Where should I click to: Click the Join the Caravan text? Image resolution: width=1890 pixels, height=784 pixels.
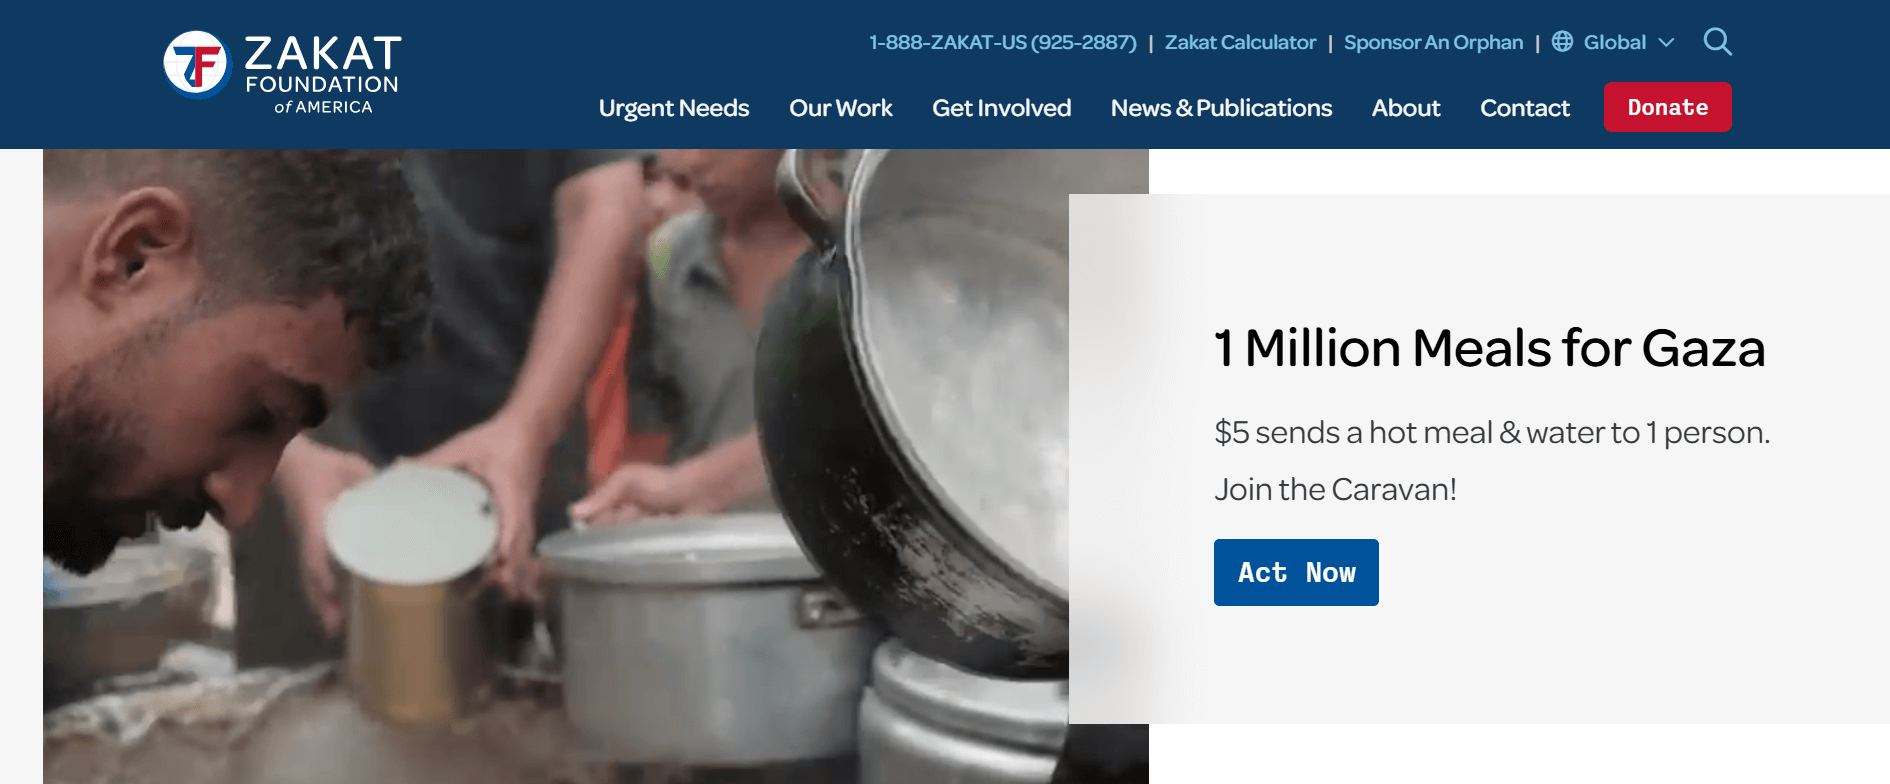click(1335, 489)
